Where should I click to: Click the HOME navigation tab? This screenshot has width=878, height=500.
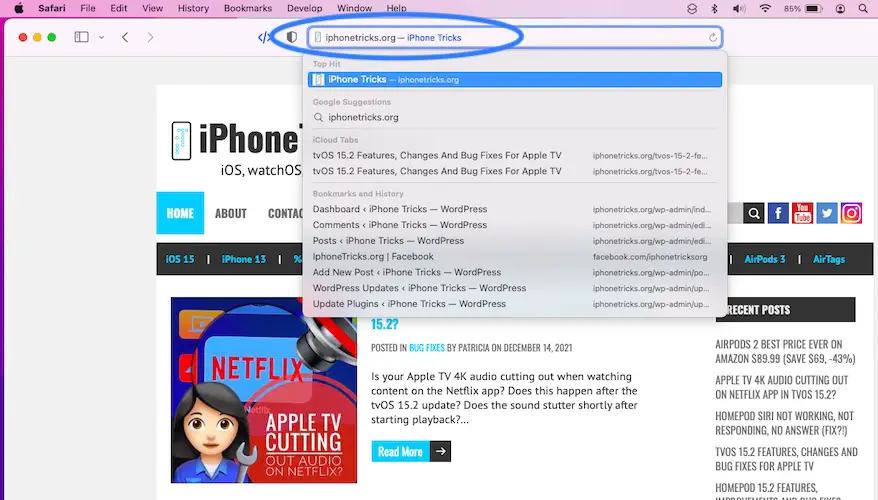tap(180, 213)
